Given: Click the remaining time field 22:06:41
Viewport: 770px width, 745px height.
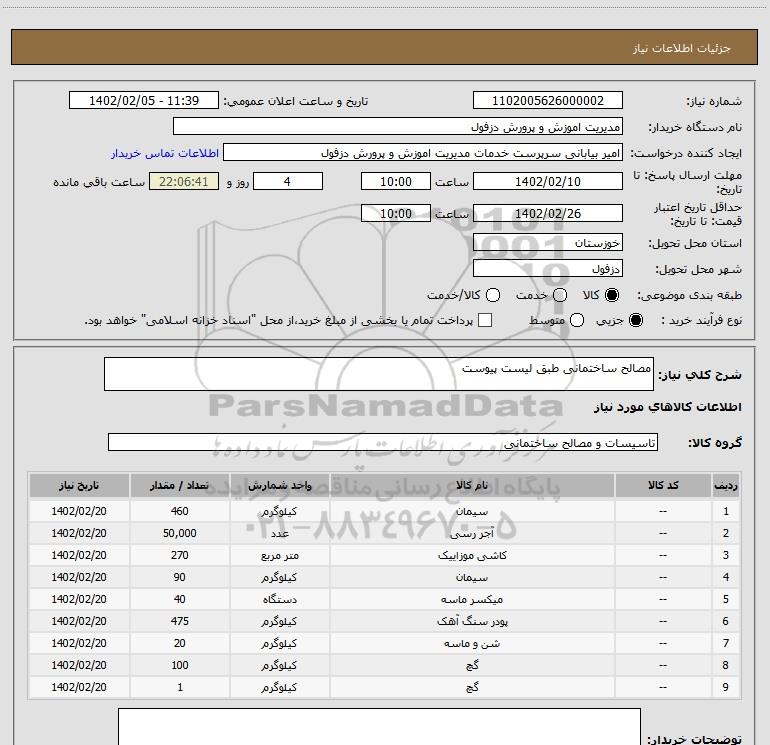Looking at the screenshot, I should tap(184, 181).
